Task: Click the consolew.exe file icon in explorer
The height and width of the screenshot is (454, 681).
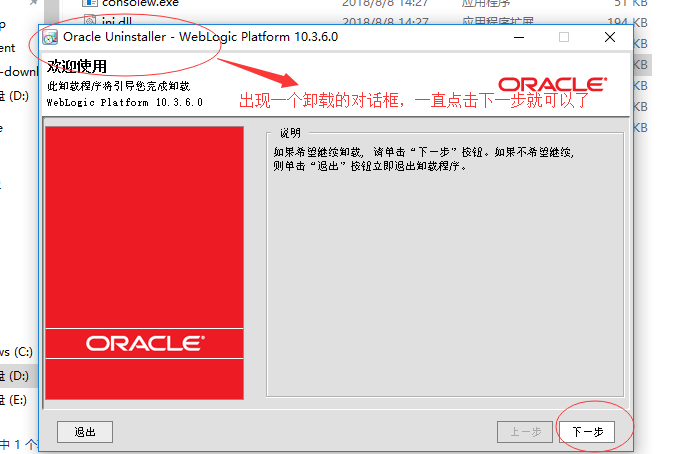Action: coord(89,3)
